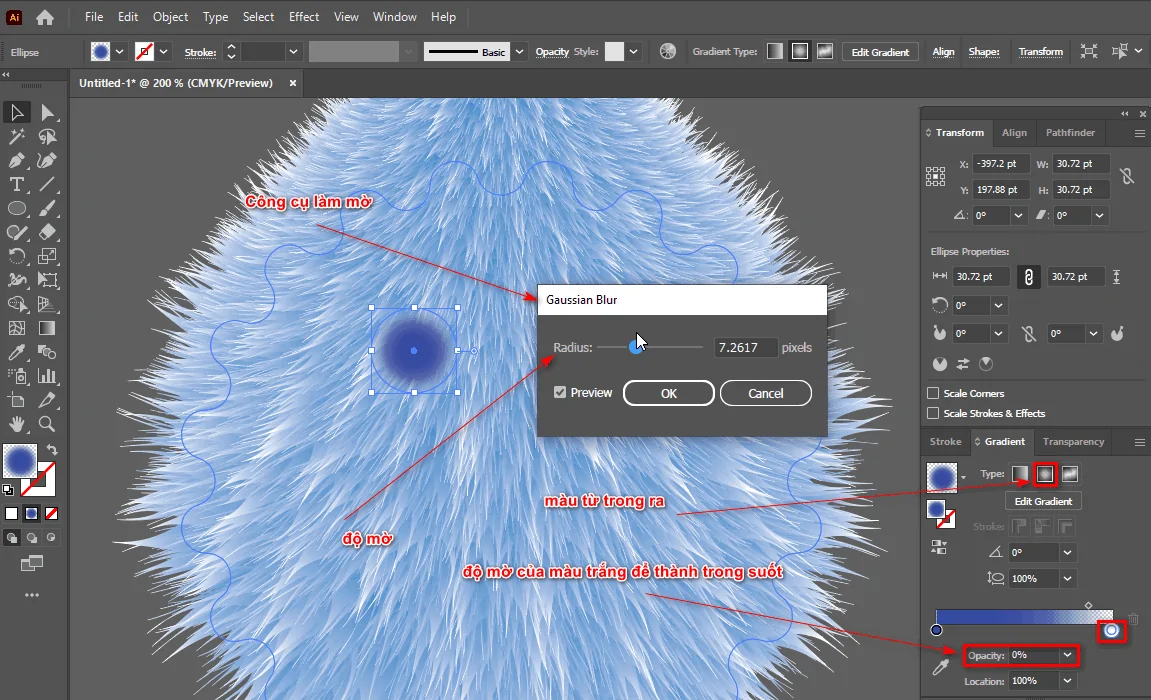Click the Home icon in the top bar
The width and height of the screenshot is (1151, 700).
[45, 17]
